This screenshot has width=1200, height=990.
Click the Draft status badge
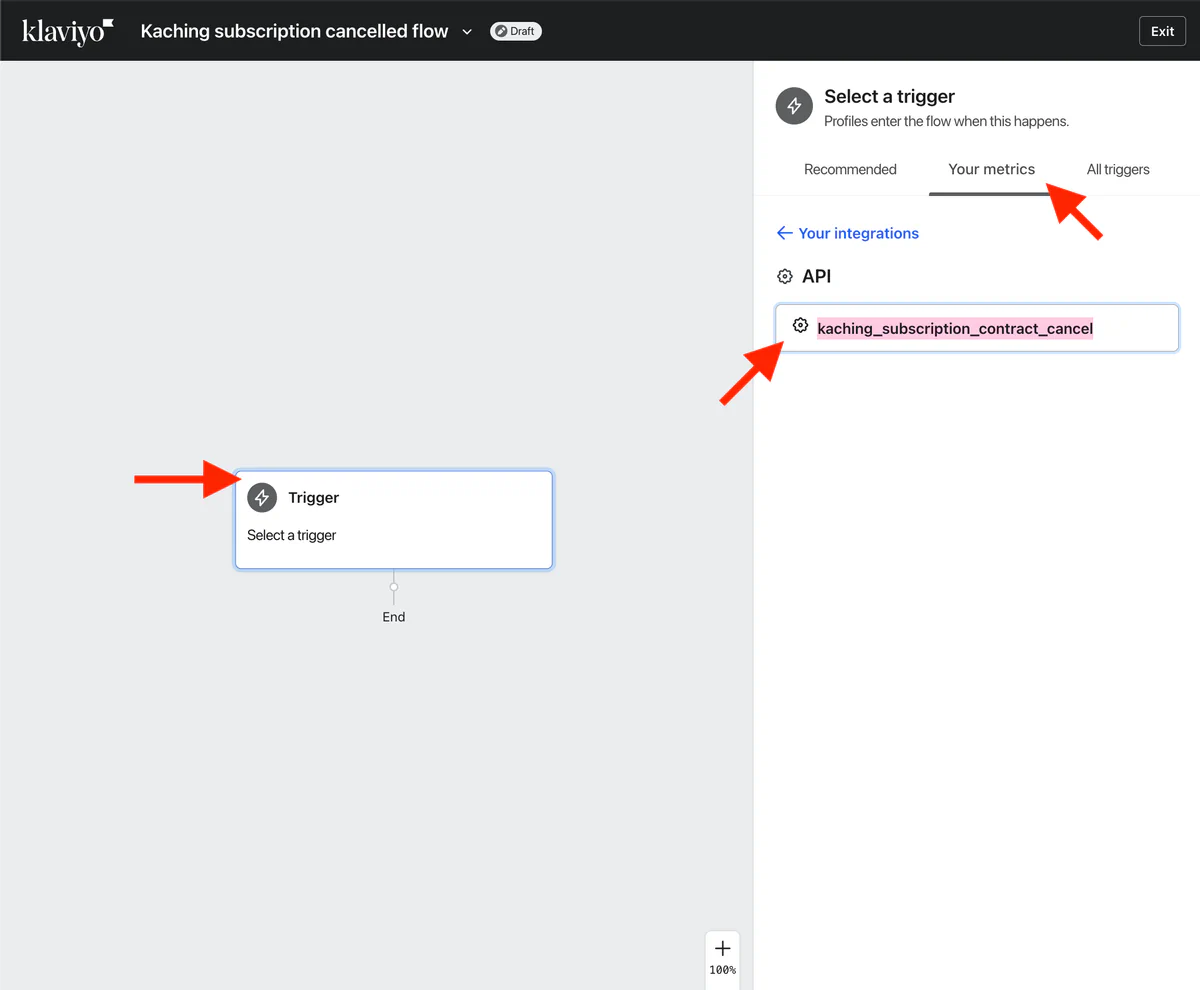click(x=516, y=31)
